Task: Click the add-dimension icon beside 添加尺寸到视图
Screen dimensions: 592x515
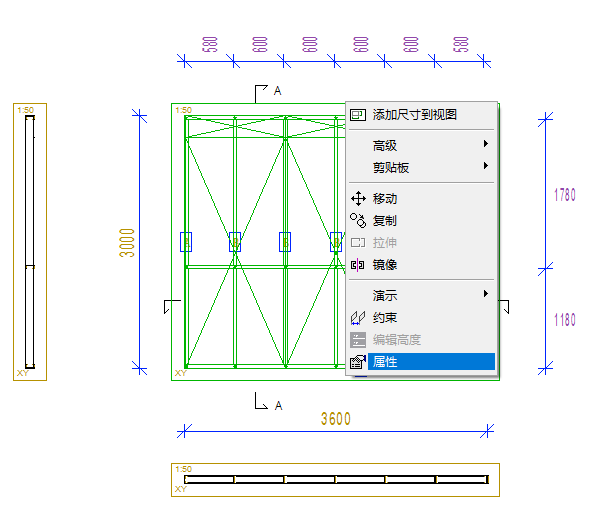Action: coord(358,115)
